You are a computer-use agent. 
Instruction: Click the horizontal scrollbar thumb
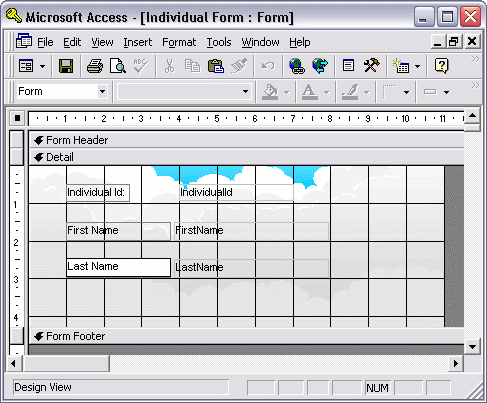click(66, 363)
